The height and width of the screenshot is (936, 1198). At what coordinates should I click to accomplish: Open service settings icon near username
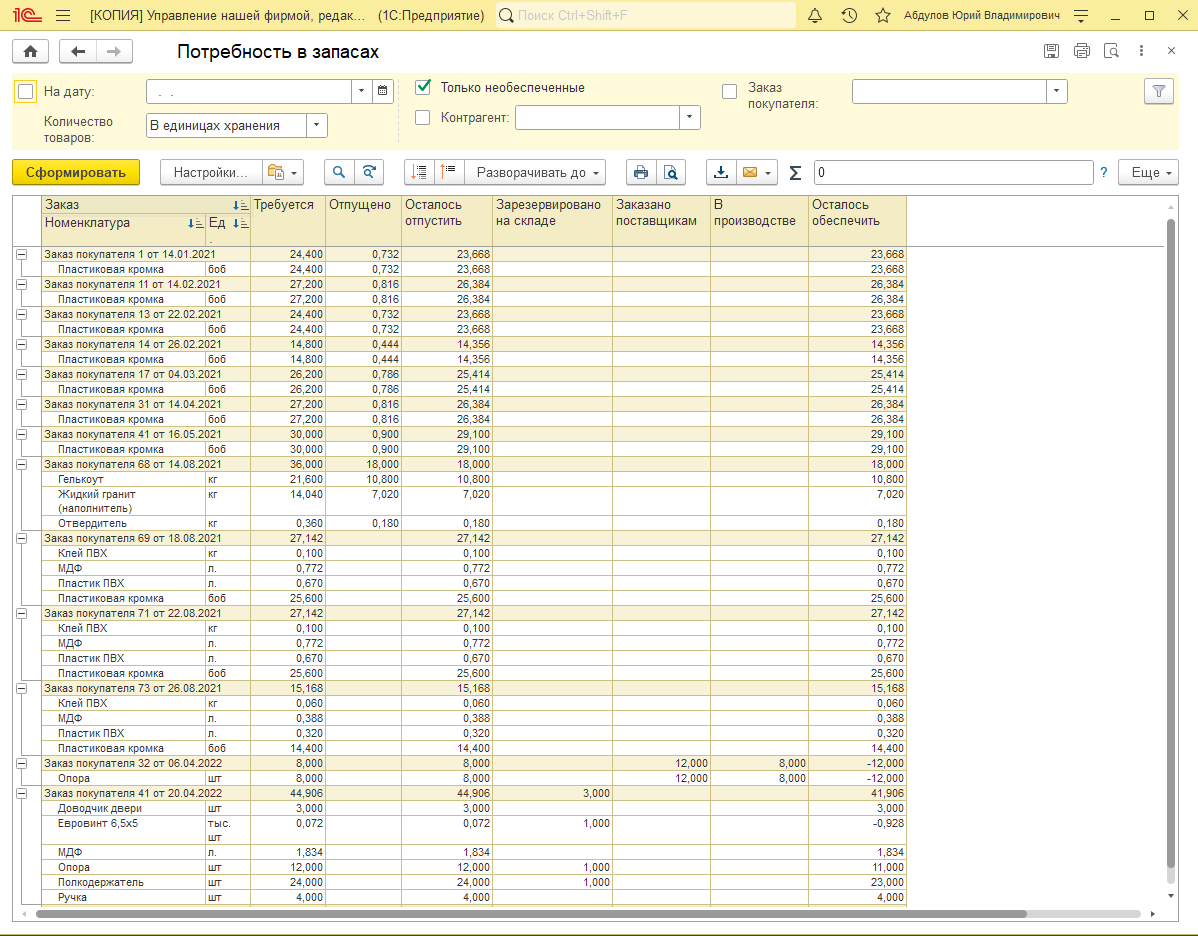[x=1080, y=15]
